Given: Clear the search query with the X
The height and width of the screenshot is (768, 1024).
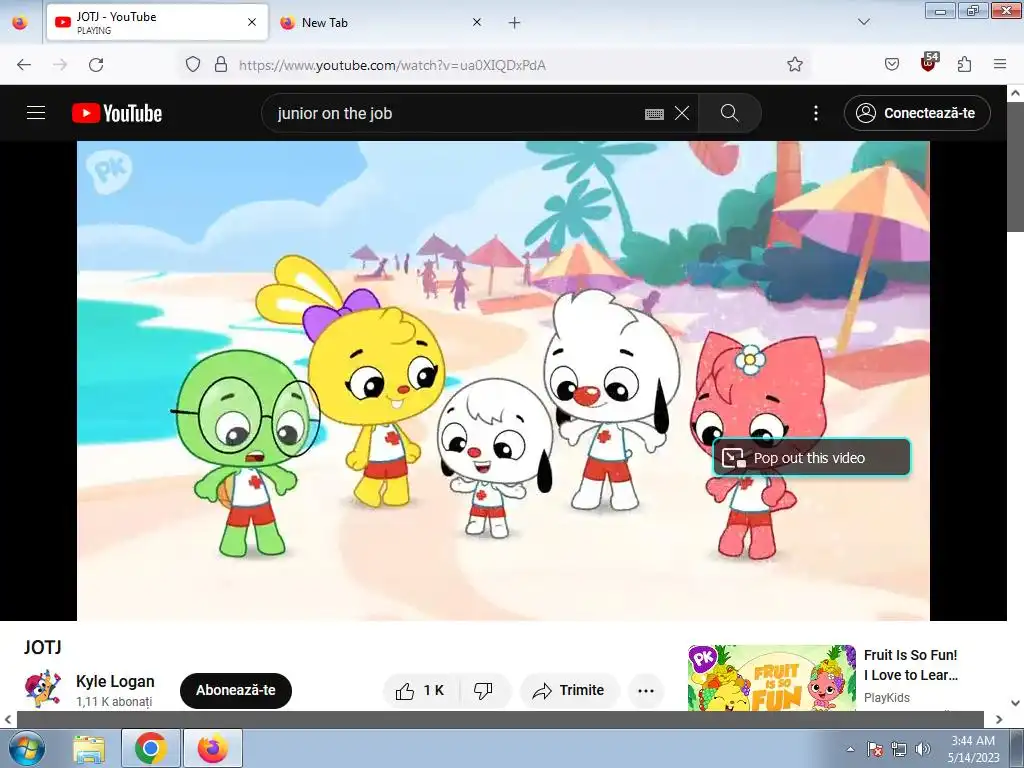Looking at the screenshot, I should [x=682, y=113].
